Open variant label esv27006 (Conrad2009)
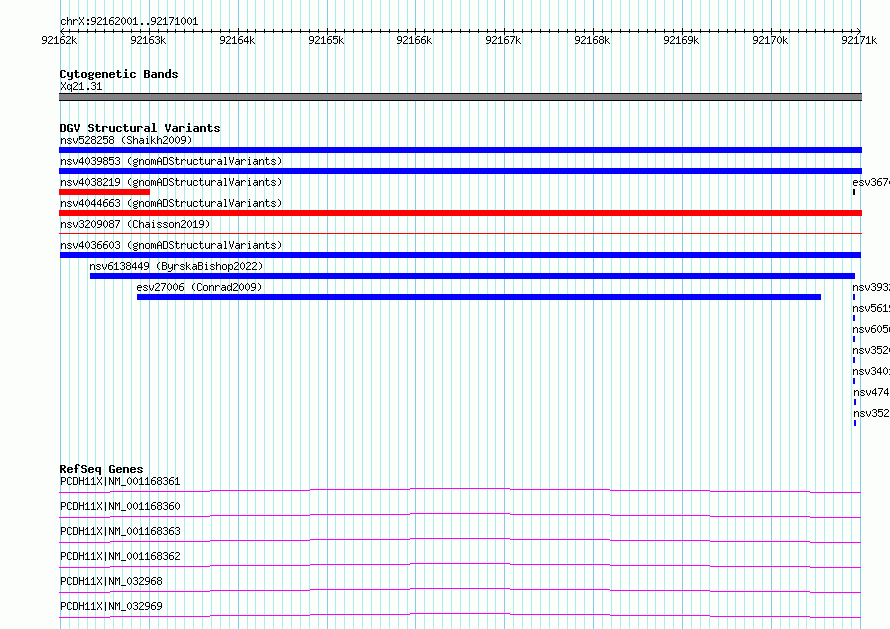 click(x=199, y=287)
